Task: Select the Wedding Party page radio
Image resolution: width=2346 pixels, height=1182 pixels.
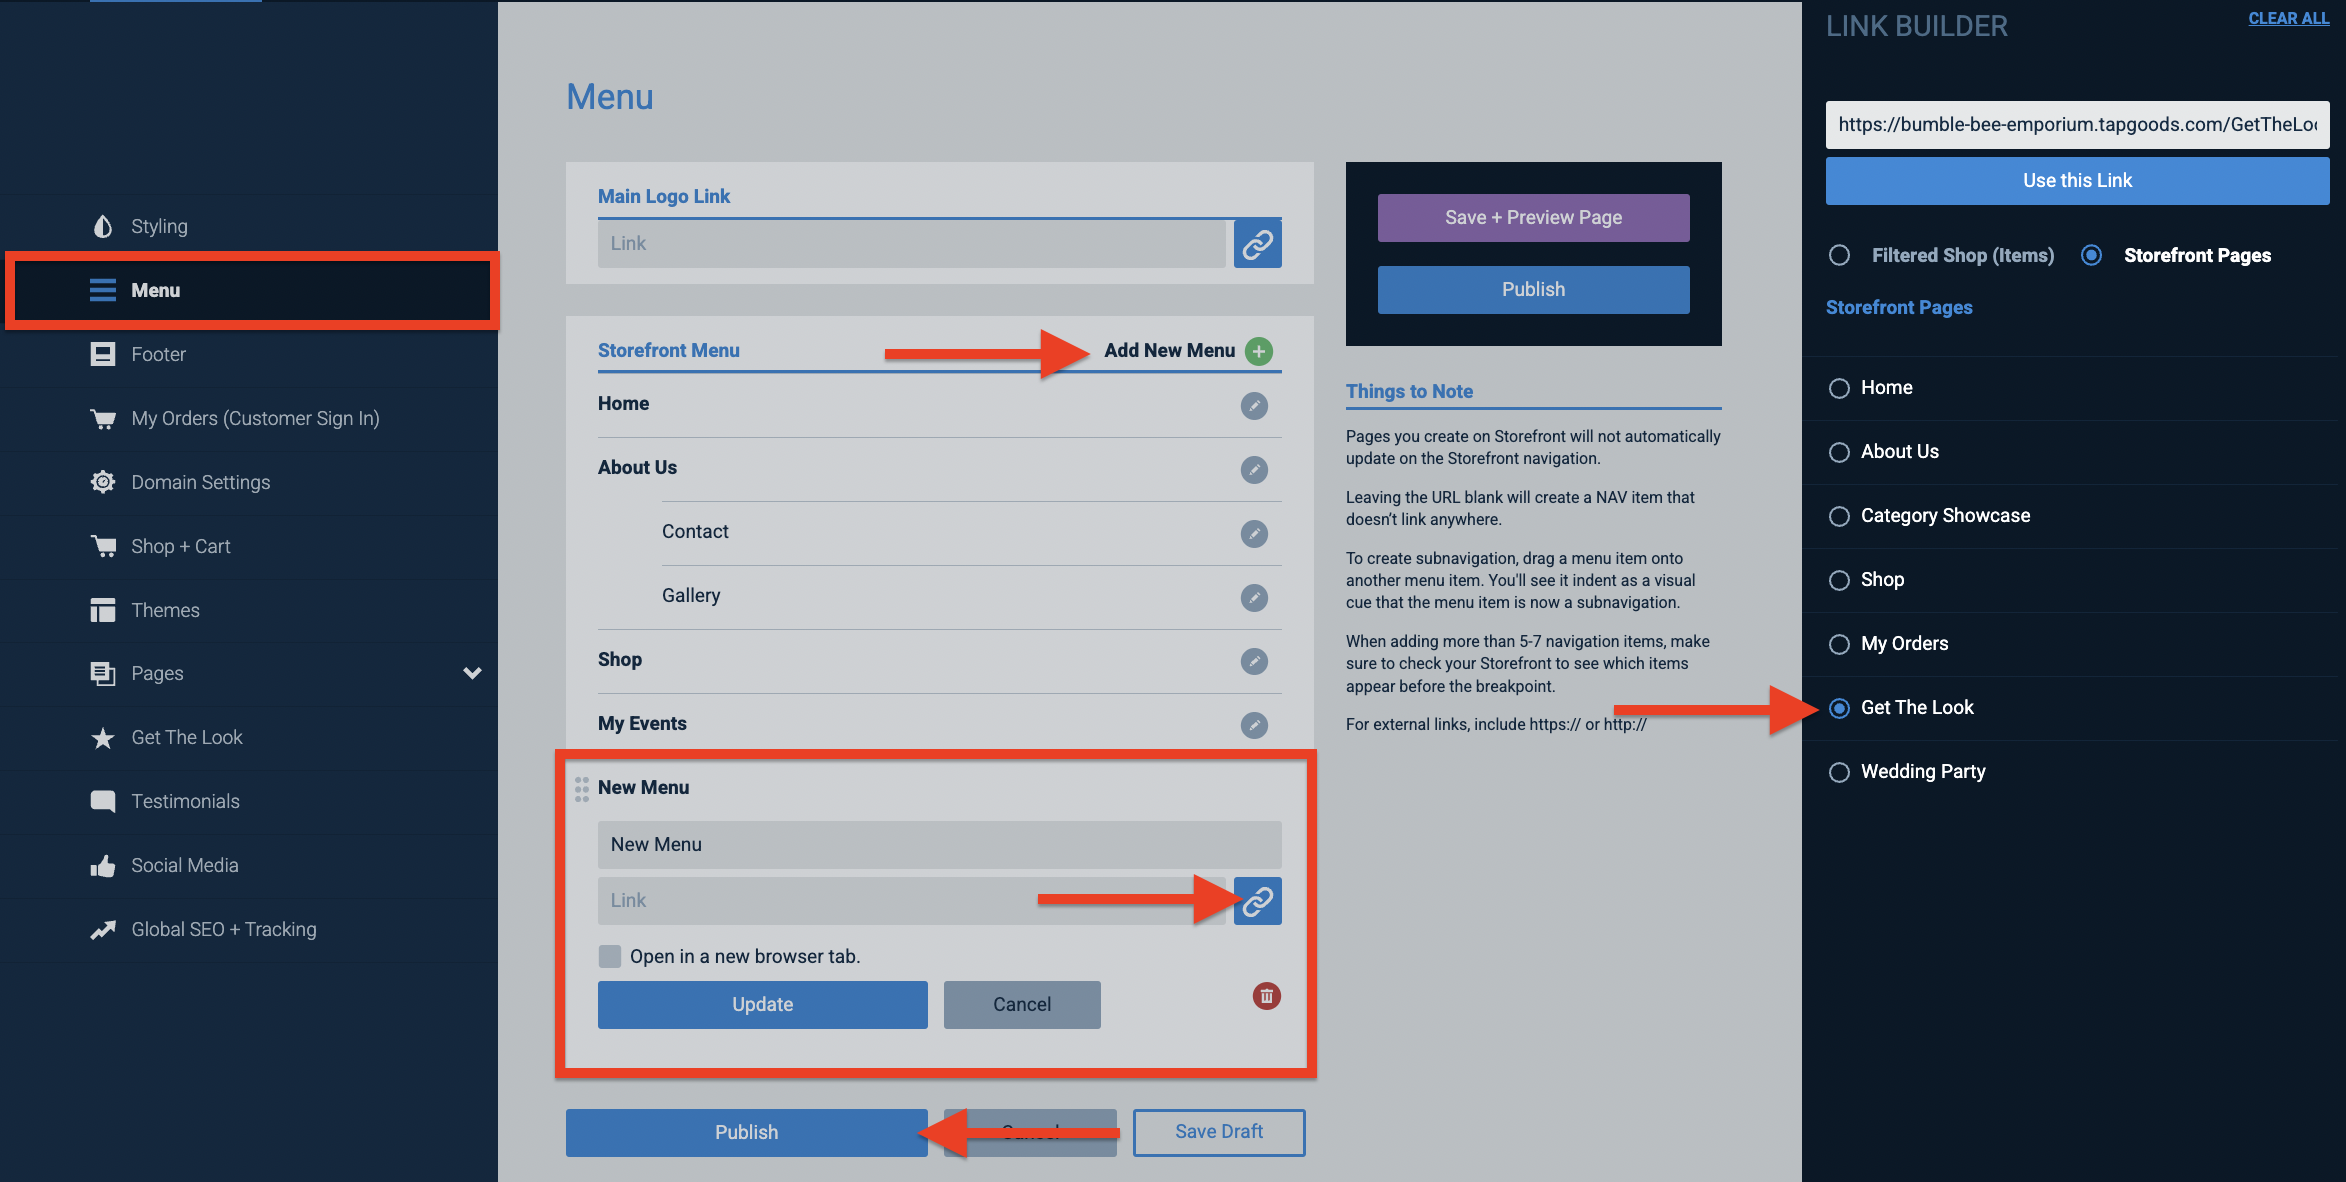Action: [x=1839, y=772]
